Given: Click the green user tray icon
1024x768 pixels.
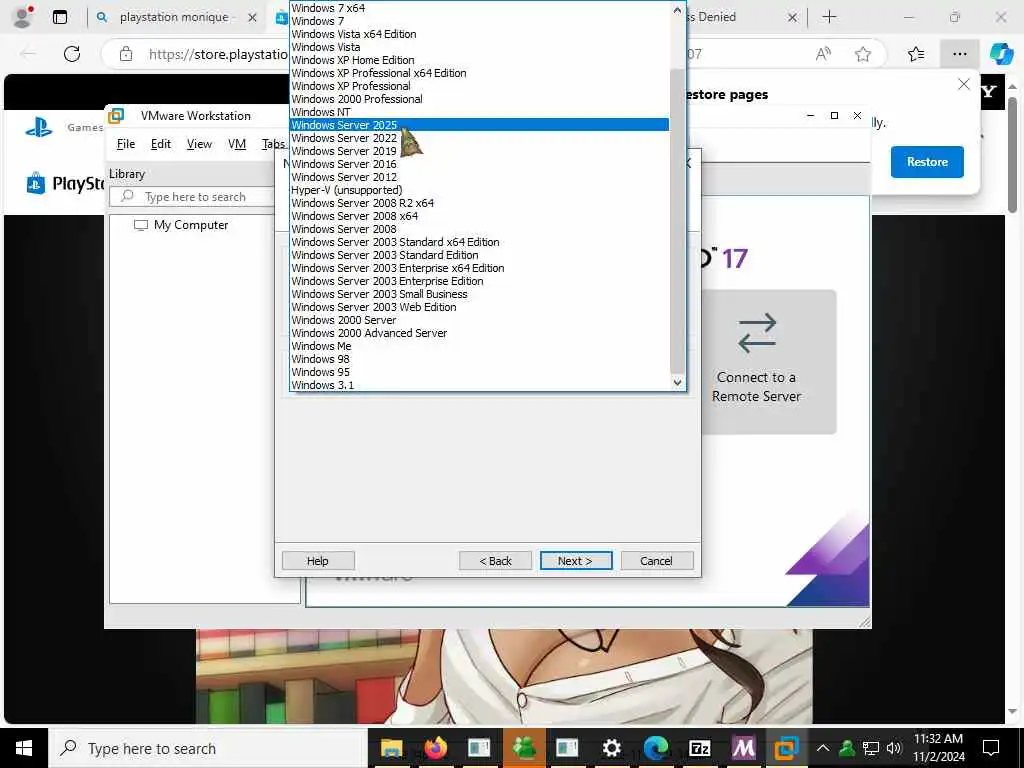Looking at the screenshot, I should 847,748.
